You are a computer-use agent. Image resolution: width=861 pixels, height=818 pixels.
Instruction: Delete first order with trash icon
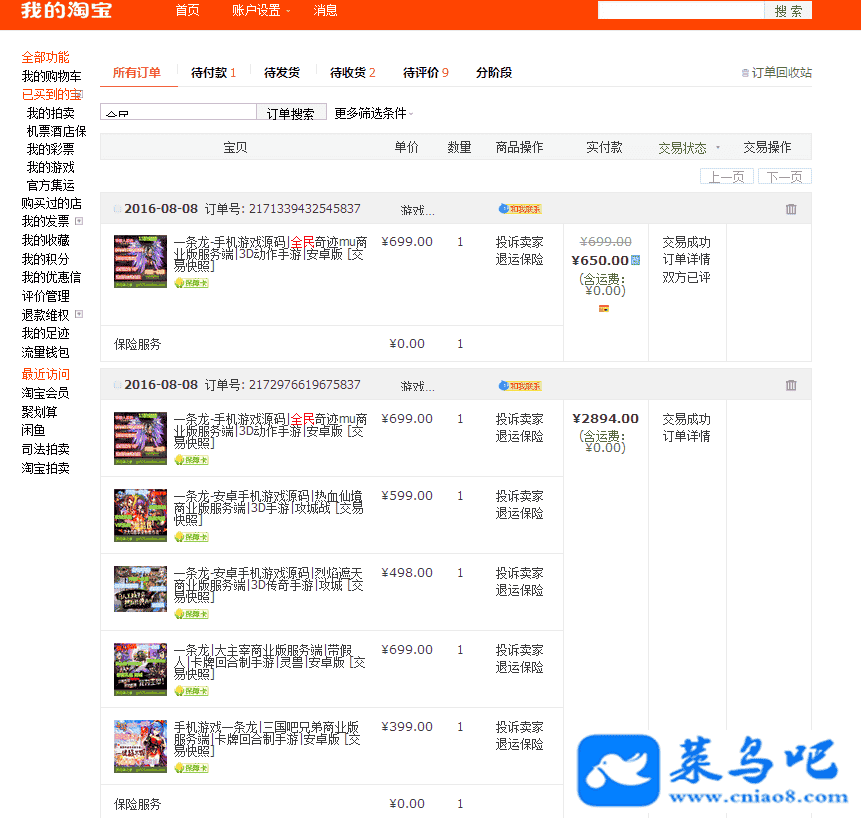tap(791, 209)
